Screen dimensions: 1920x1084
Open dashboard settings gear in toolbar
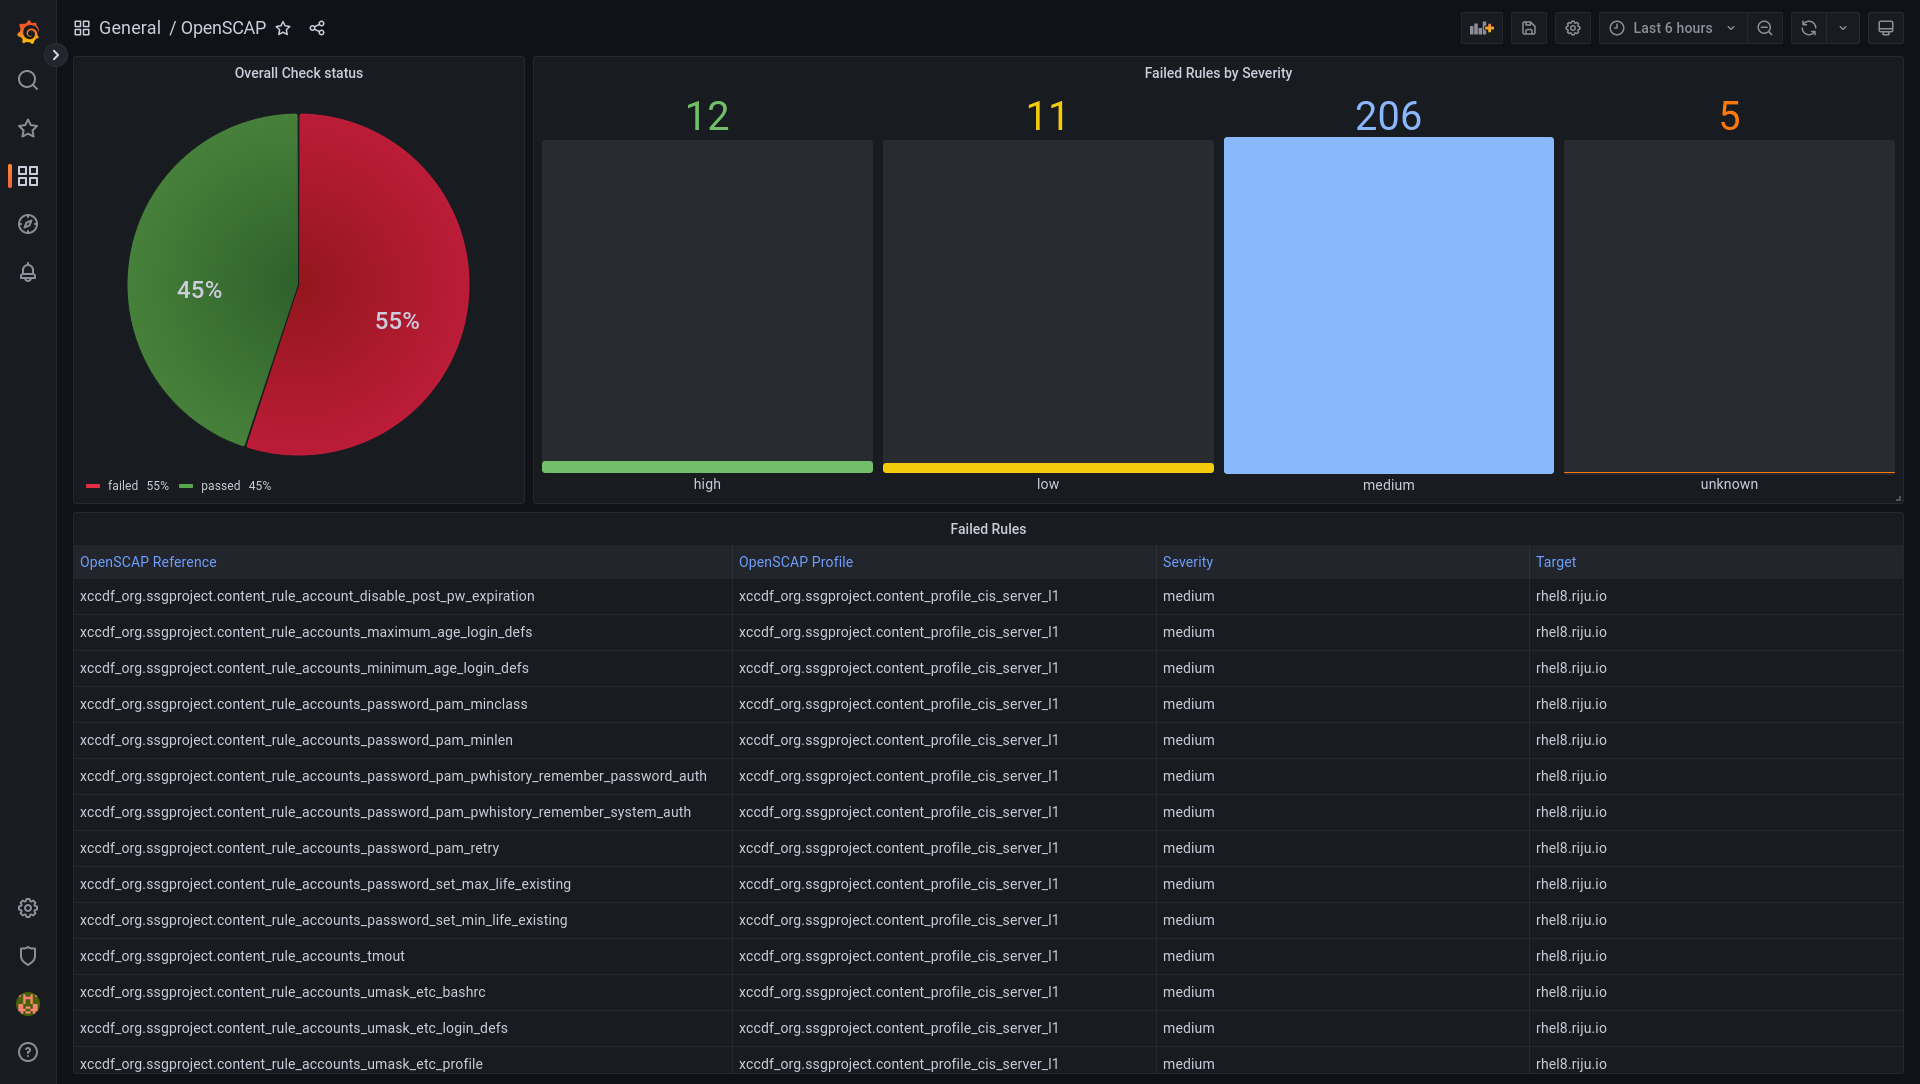(x=1572, y=28)
